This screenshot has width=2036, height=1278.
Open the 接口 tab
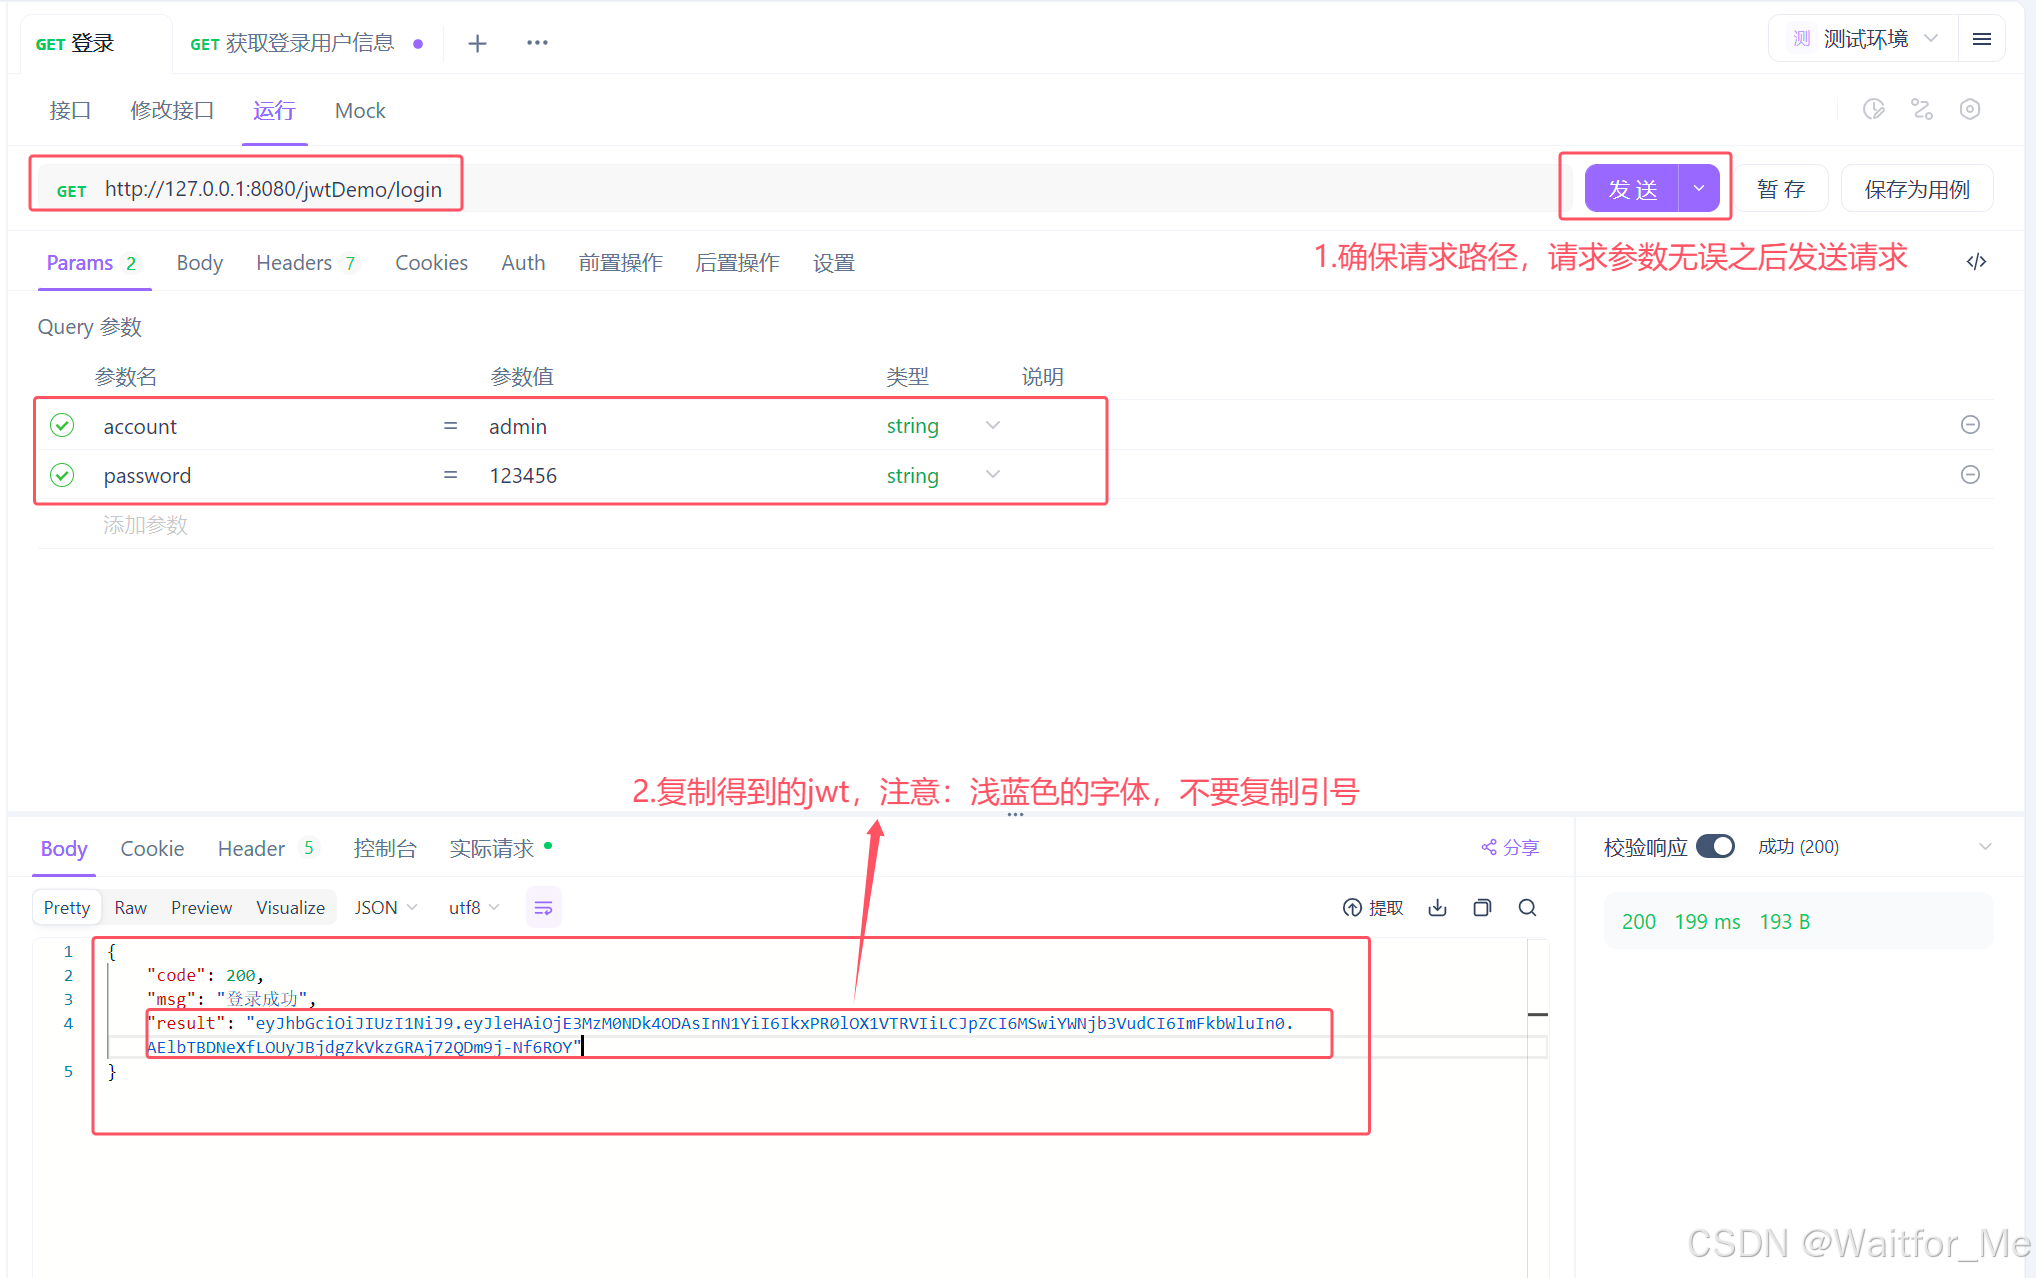click(x=70, y=111)
